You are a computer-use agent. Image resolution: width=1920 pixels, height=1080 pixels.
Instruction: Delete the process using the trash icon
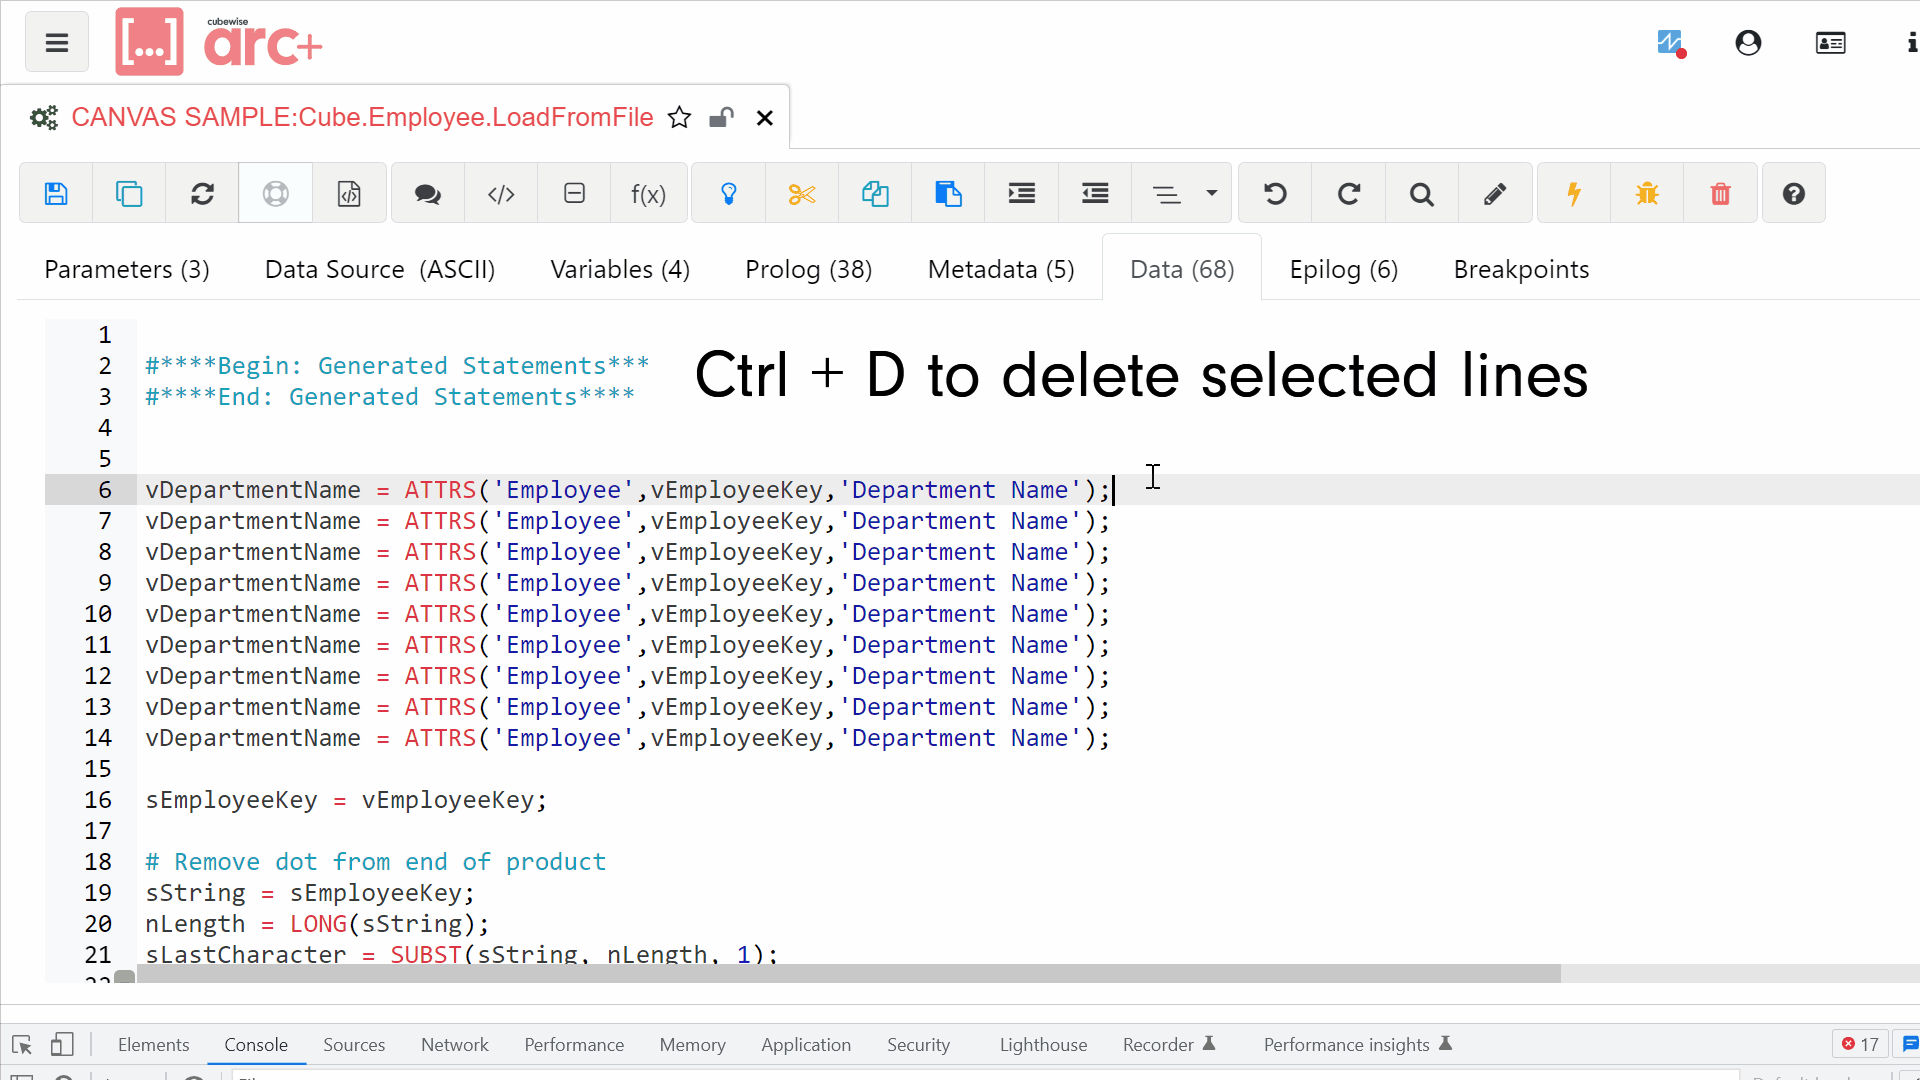pyautogui.click(x=1720, y=193)
